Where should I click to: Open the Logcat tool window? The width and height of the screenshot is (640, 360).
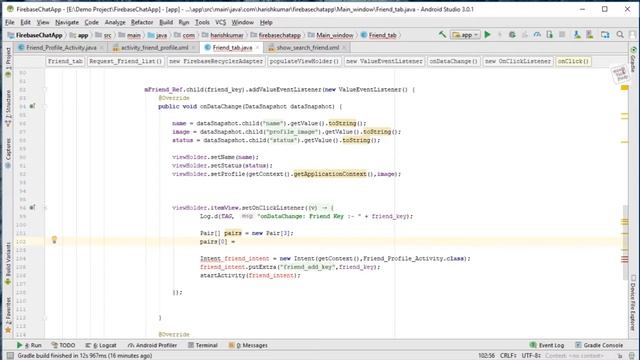pos(101,345)
